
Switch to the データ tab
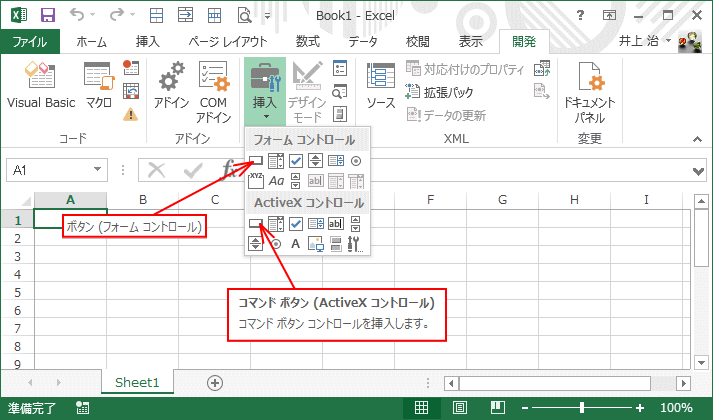point(363,42)
